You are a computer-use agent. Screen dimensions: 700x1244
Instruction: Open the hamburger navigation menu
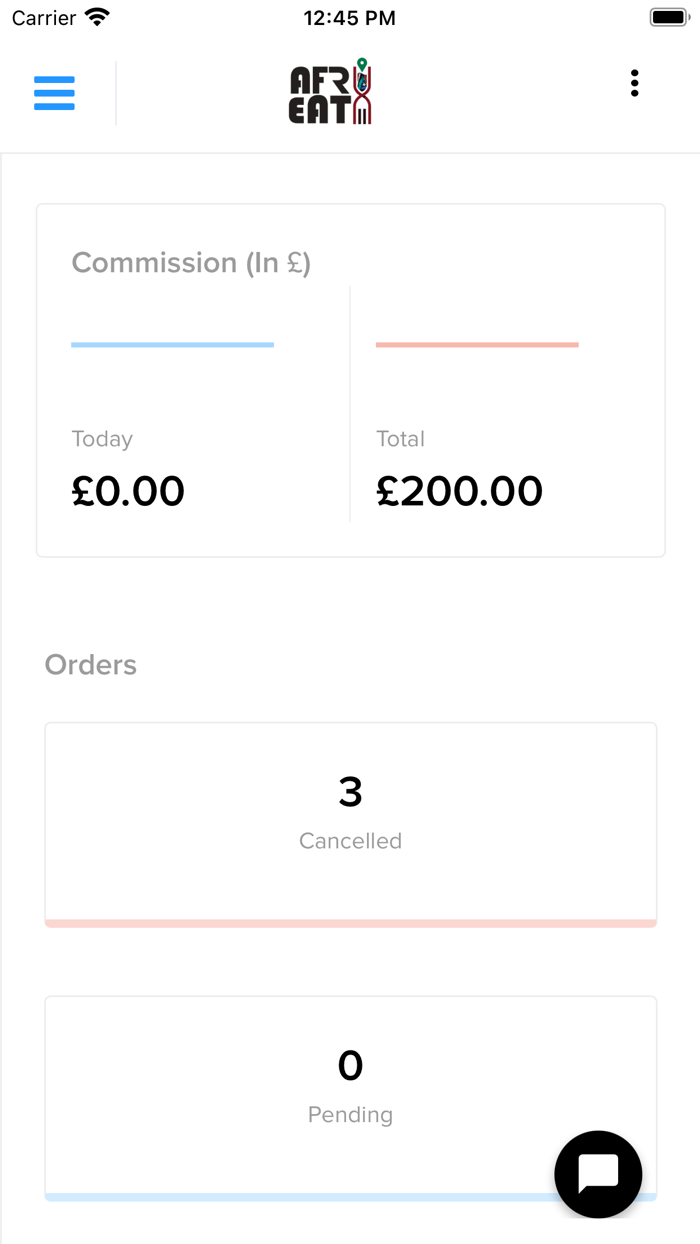coord(54,93)
